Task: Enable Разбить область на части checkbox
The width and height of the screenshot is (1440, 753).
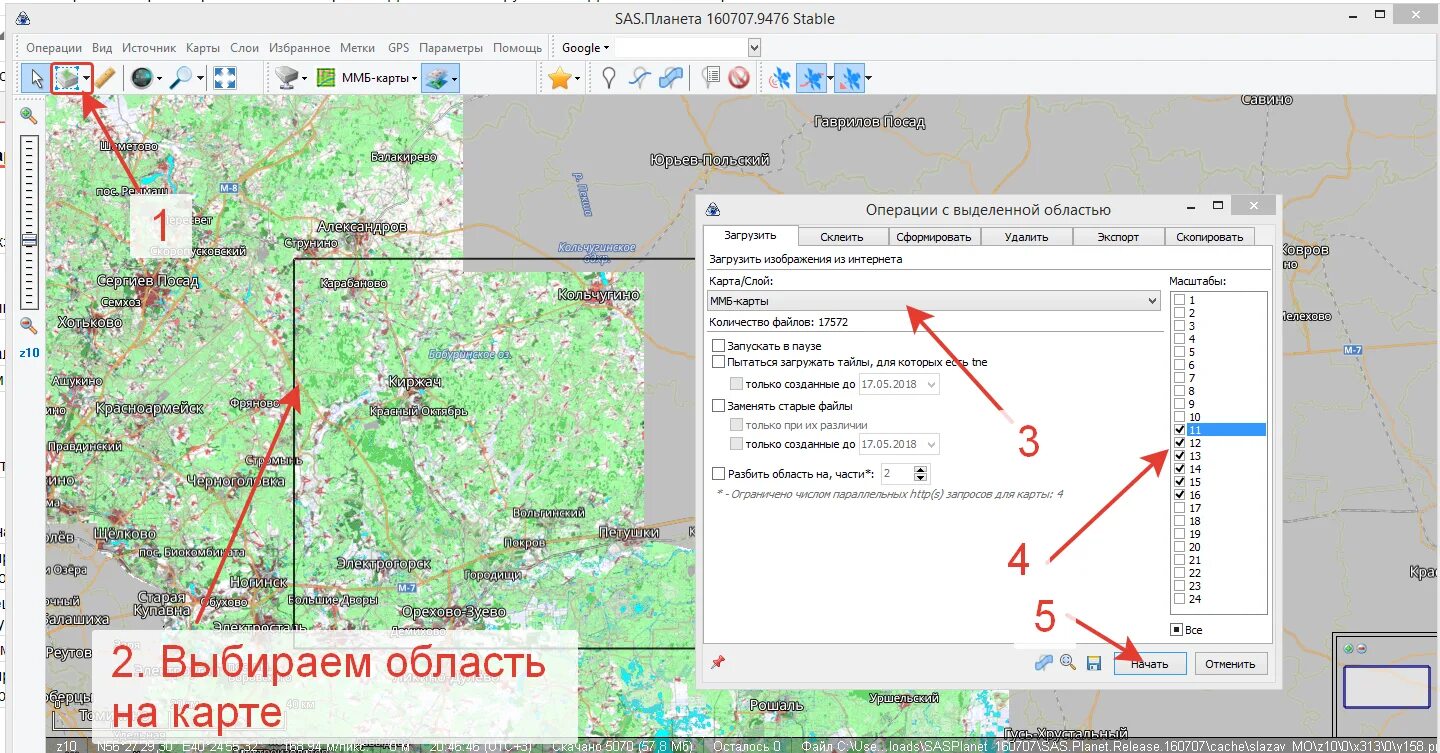Action: (x=718, y=474)
